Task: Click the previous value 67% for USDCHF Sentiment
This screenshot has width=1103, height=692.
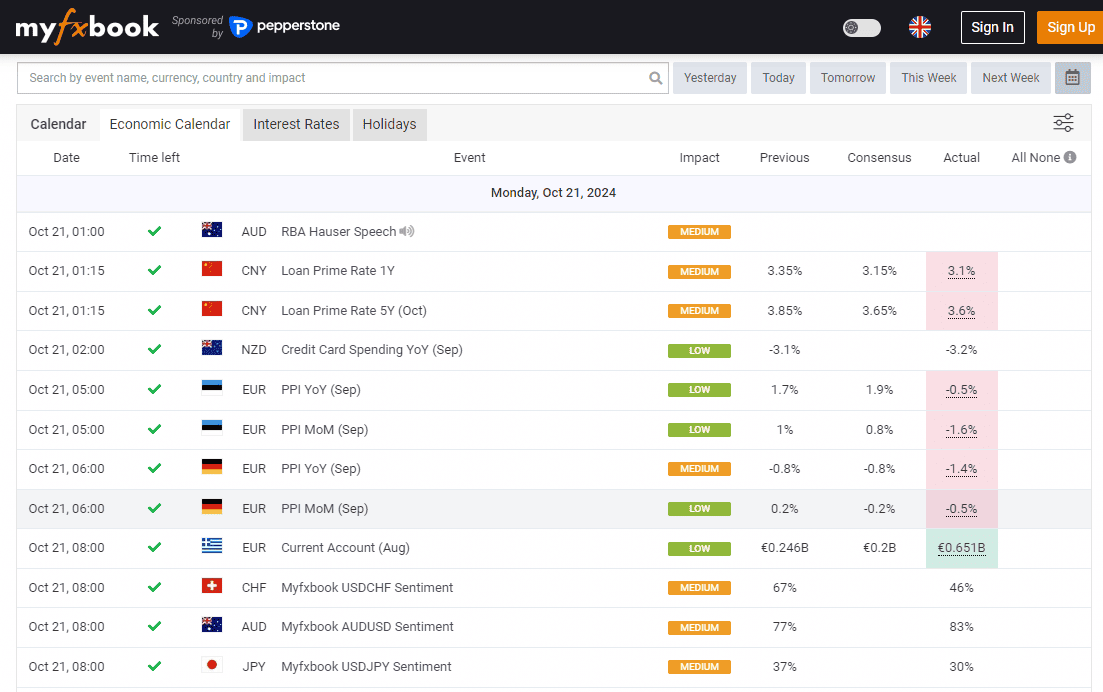Action: [784, 587]
